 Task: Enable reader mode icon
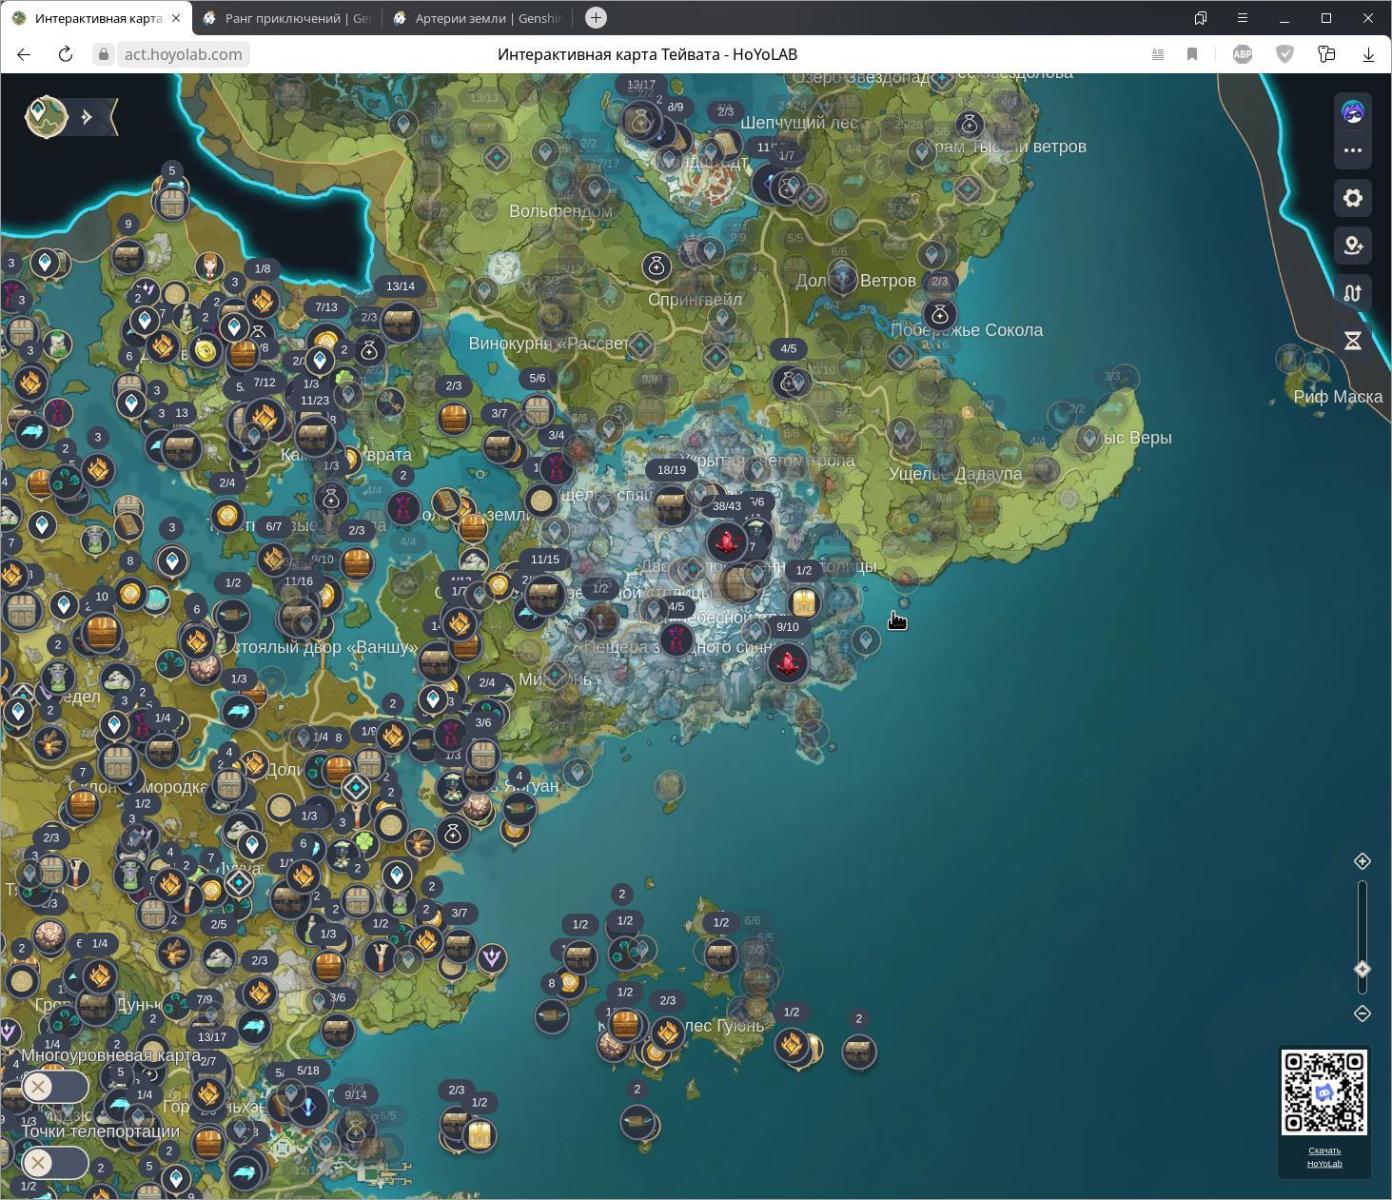[1158, 54]
